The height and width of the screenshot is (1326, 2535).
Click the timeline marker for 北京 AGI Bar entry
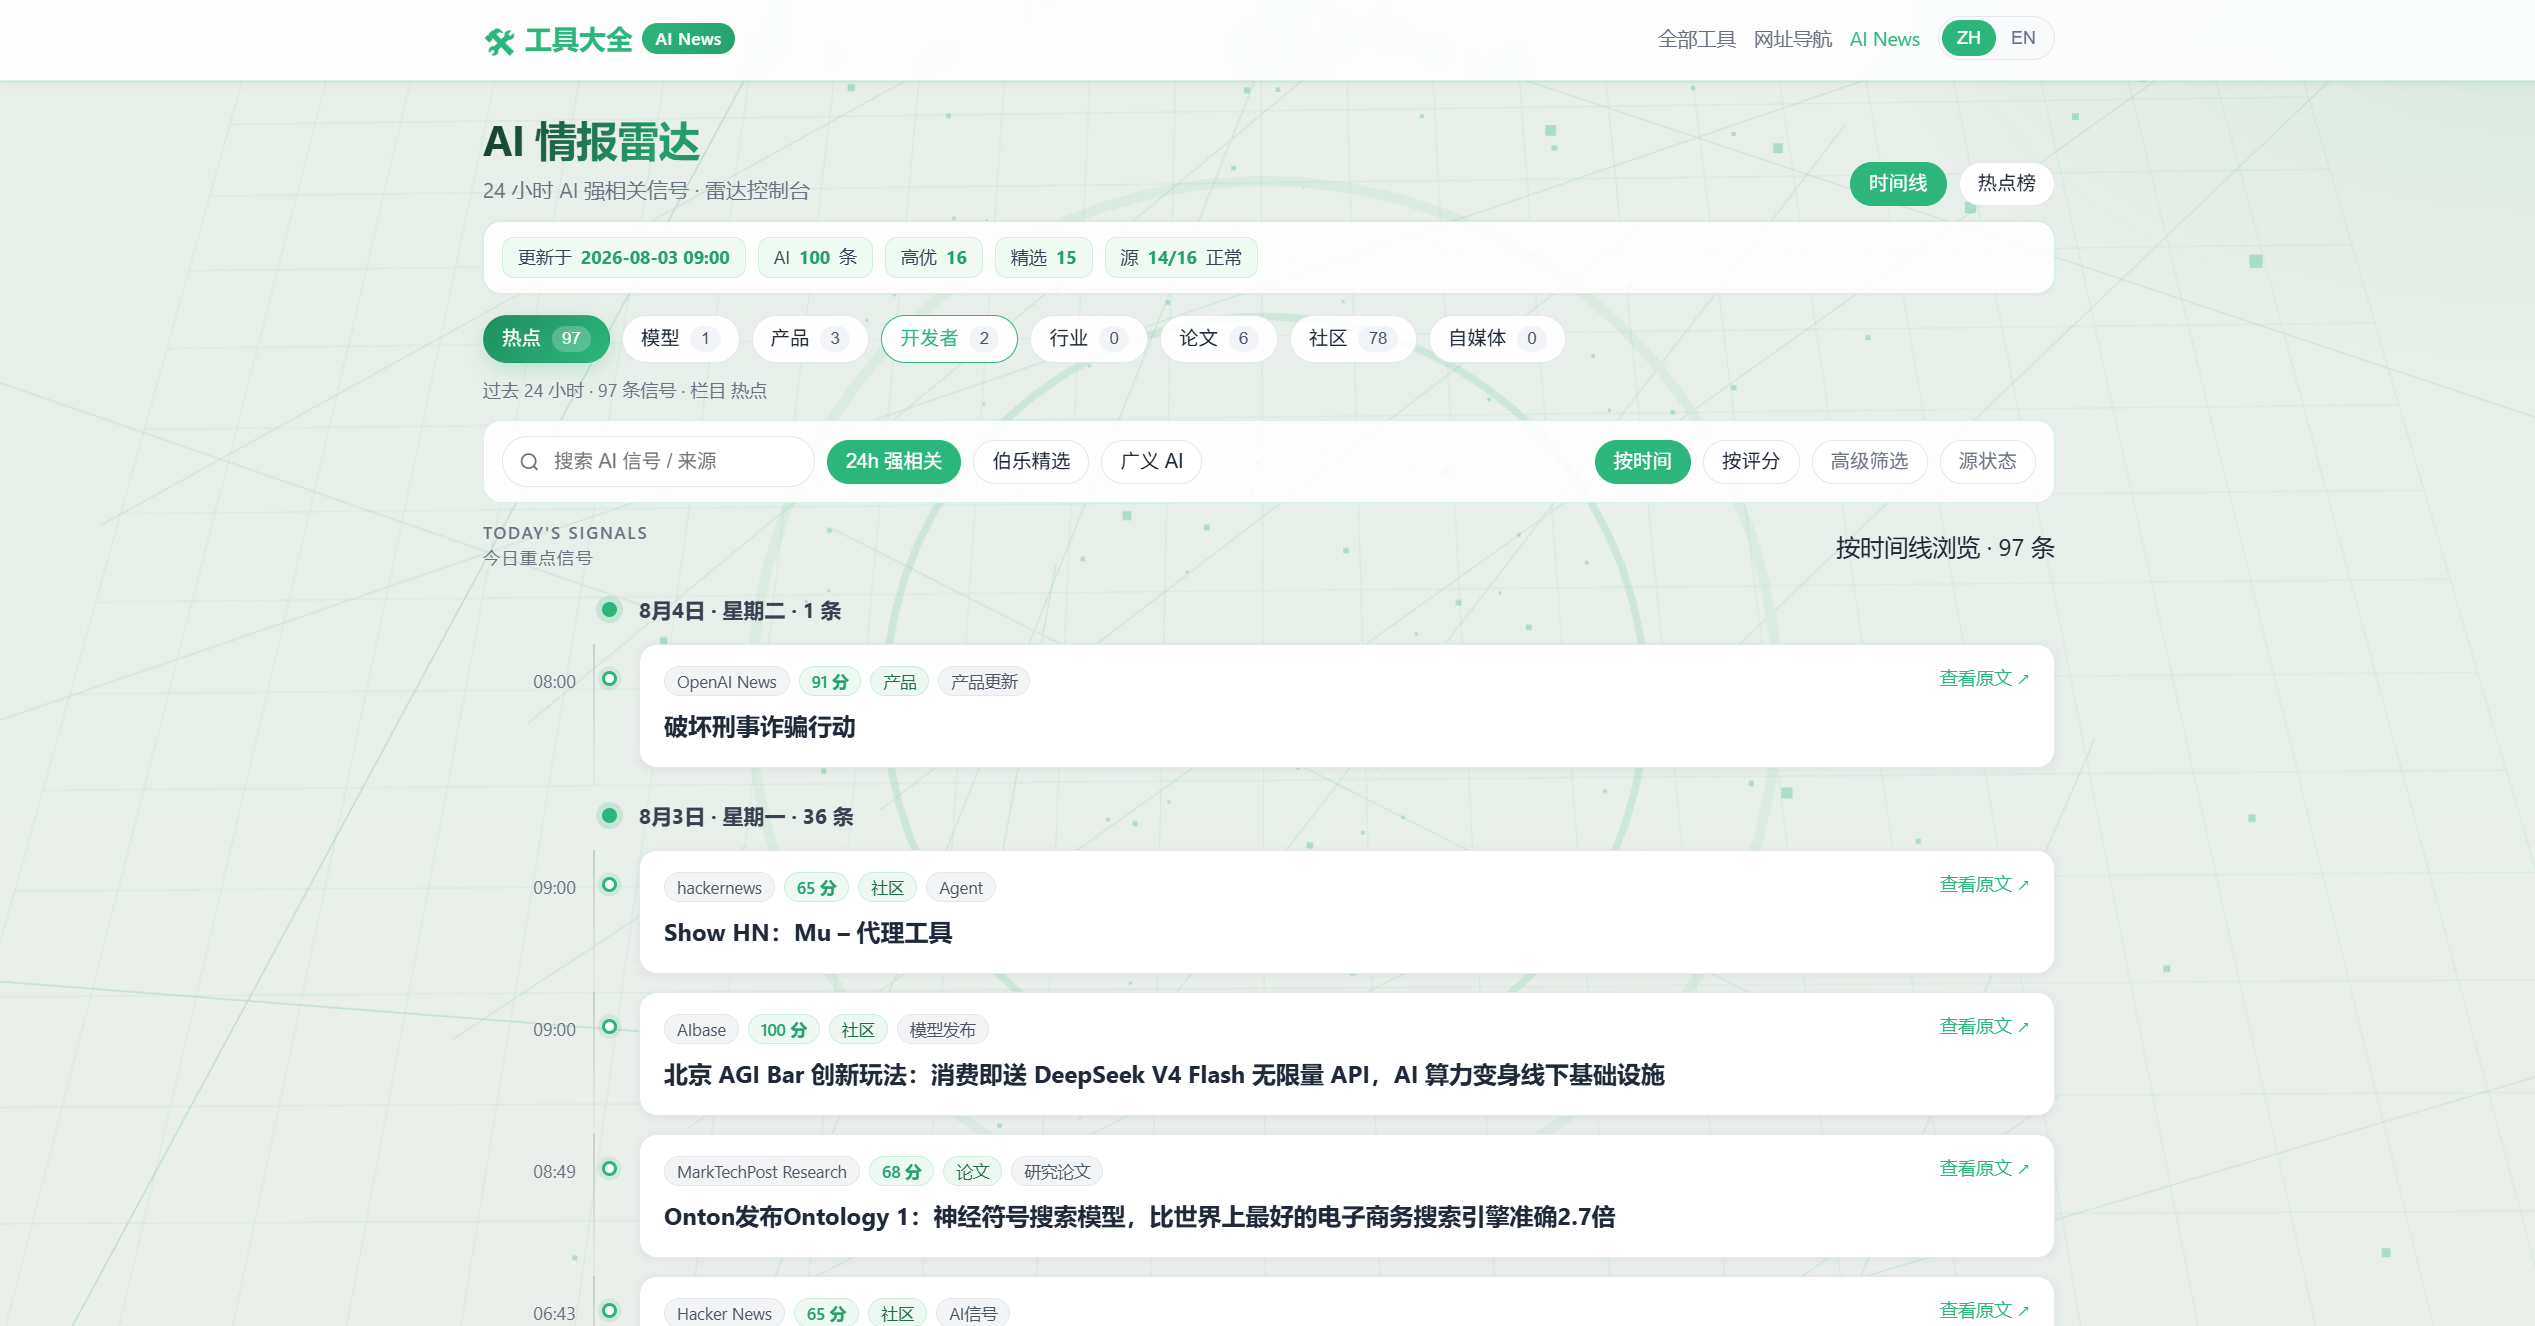point(609,1027)
